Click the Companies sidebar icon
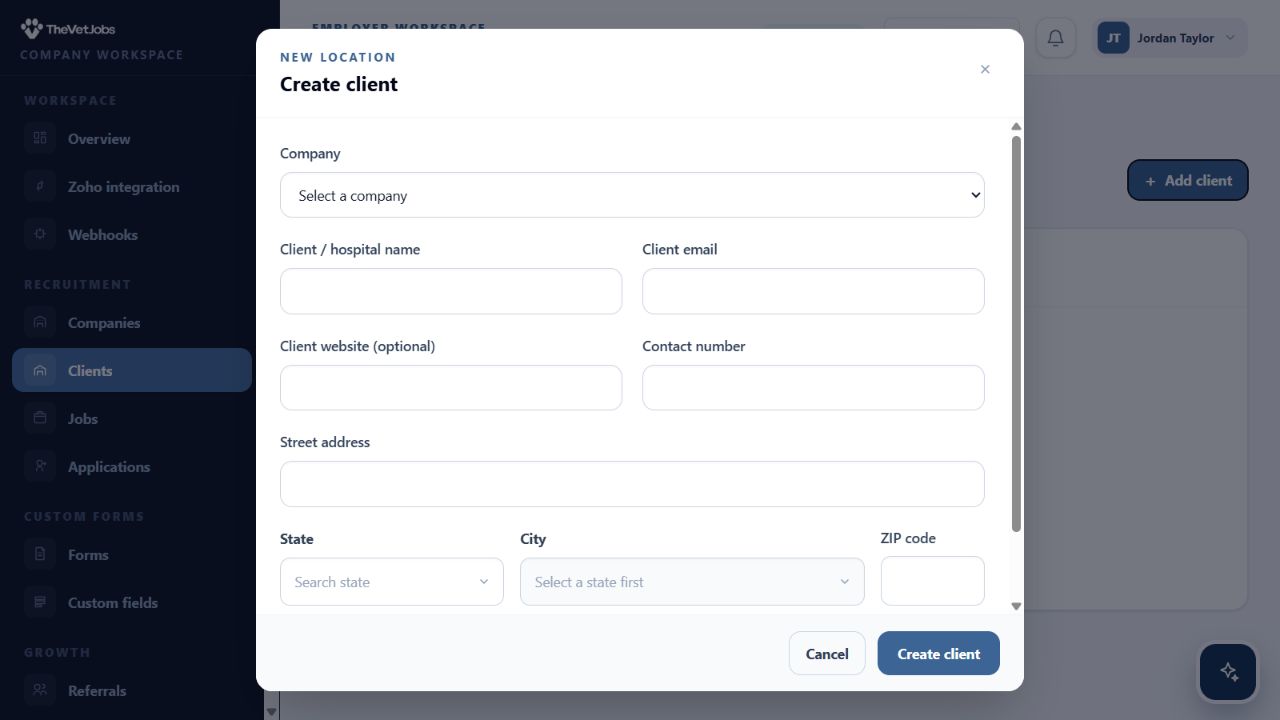The height and width of the screenshot is (720, 1280). tap(40, 322)
